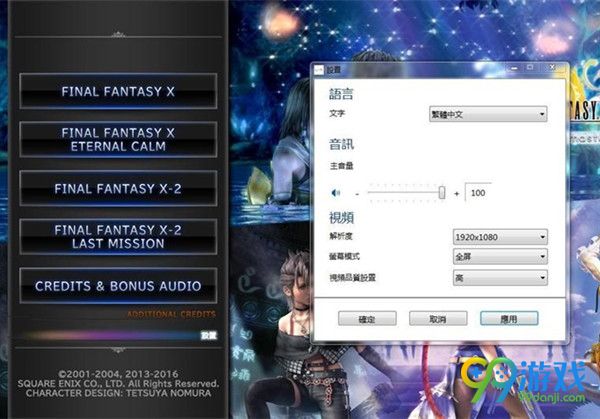600x419 pixels.
Task: Start FINAL FANTASY X-2 game
Action: point(118,188)
